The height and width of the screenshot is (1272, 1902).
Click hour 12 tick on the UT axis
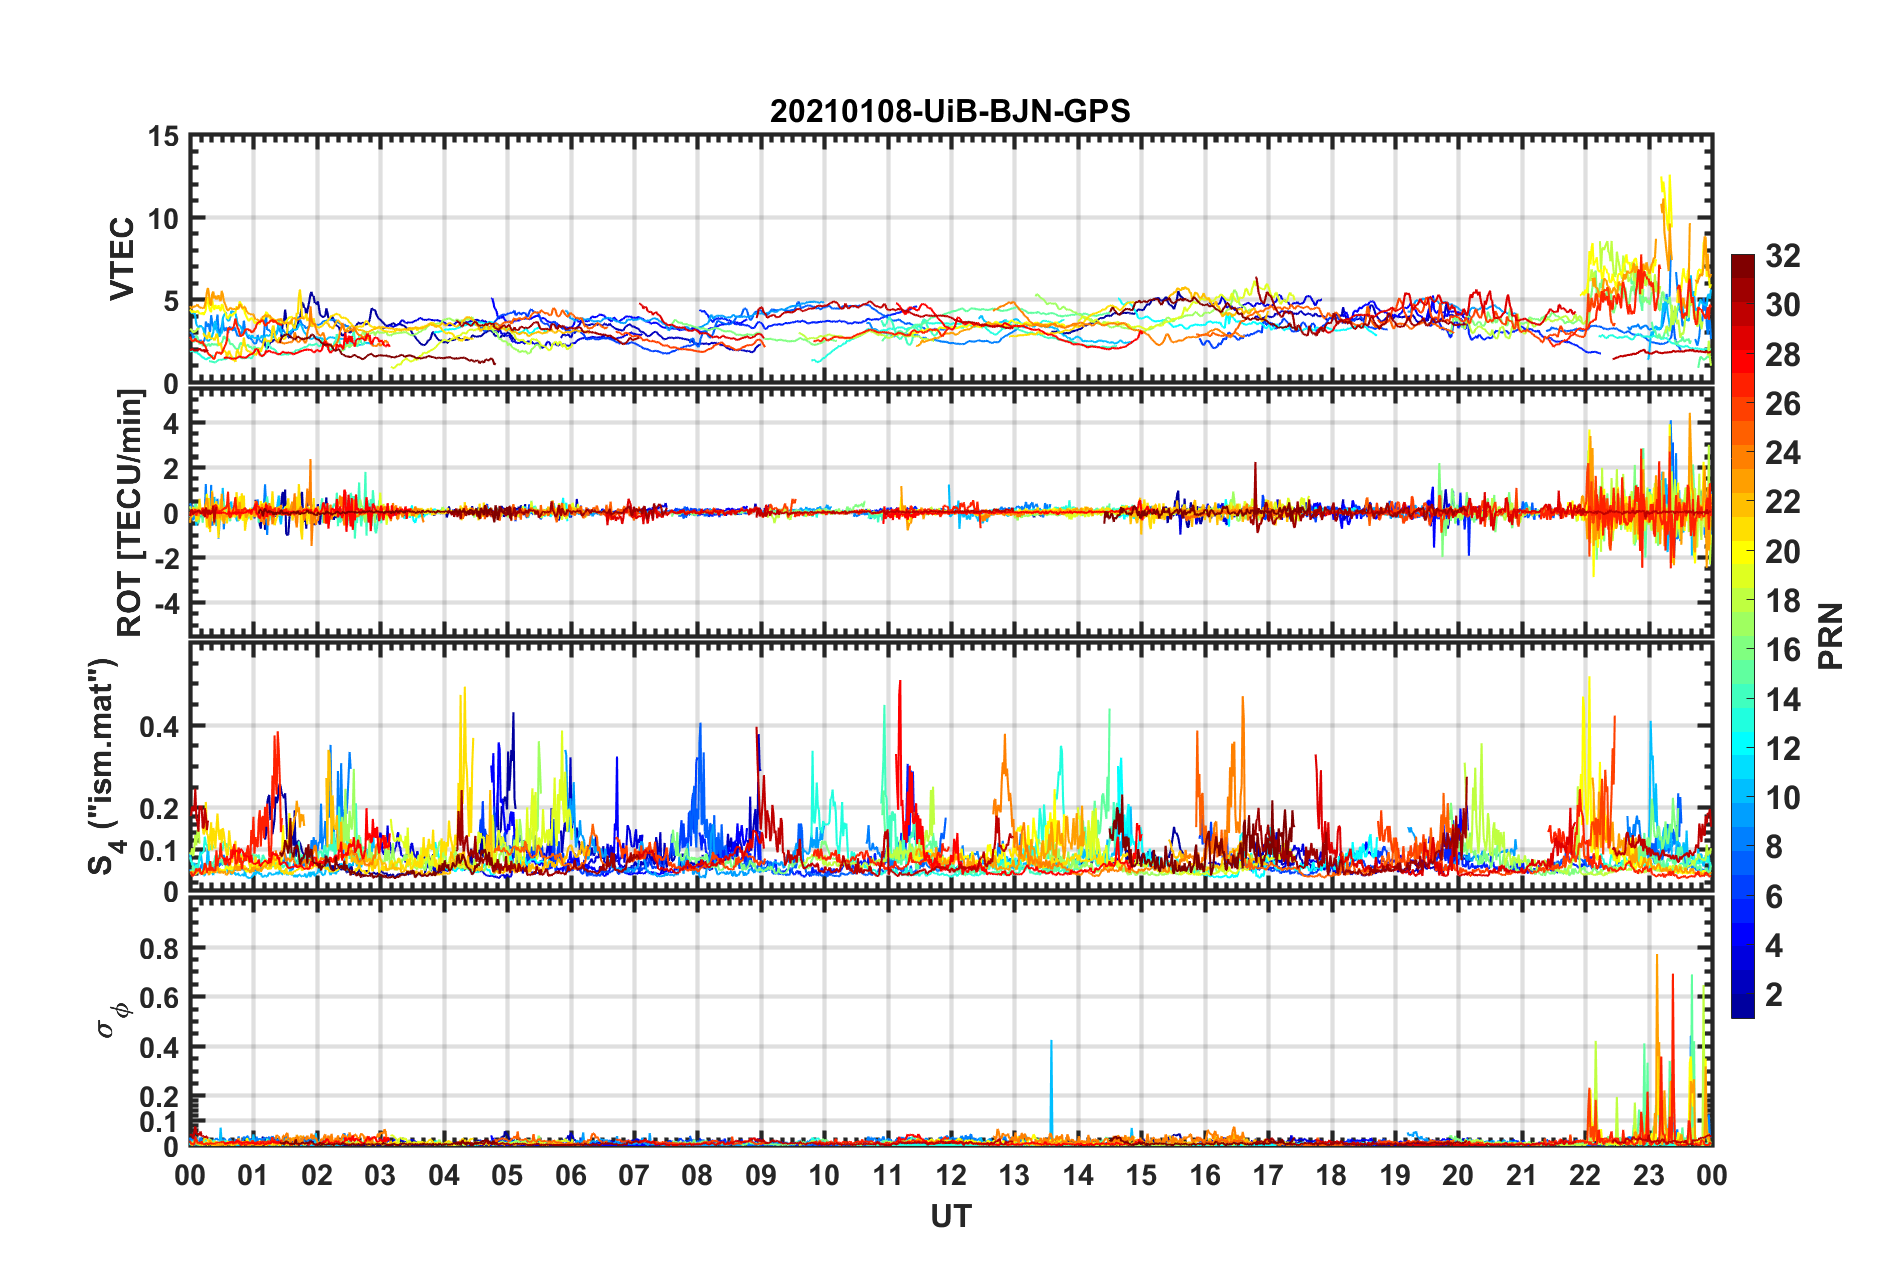(950, 1175)
